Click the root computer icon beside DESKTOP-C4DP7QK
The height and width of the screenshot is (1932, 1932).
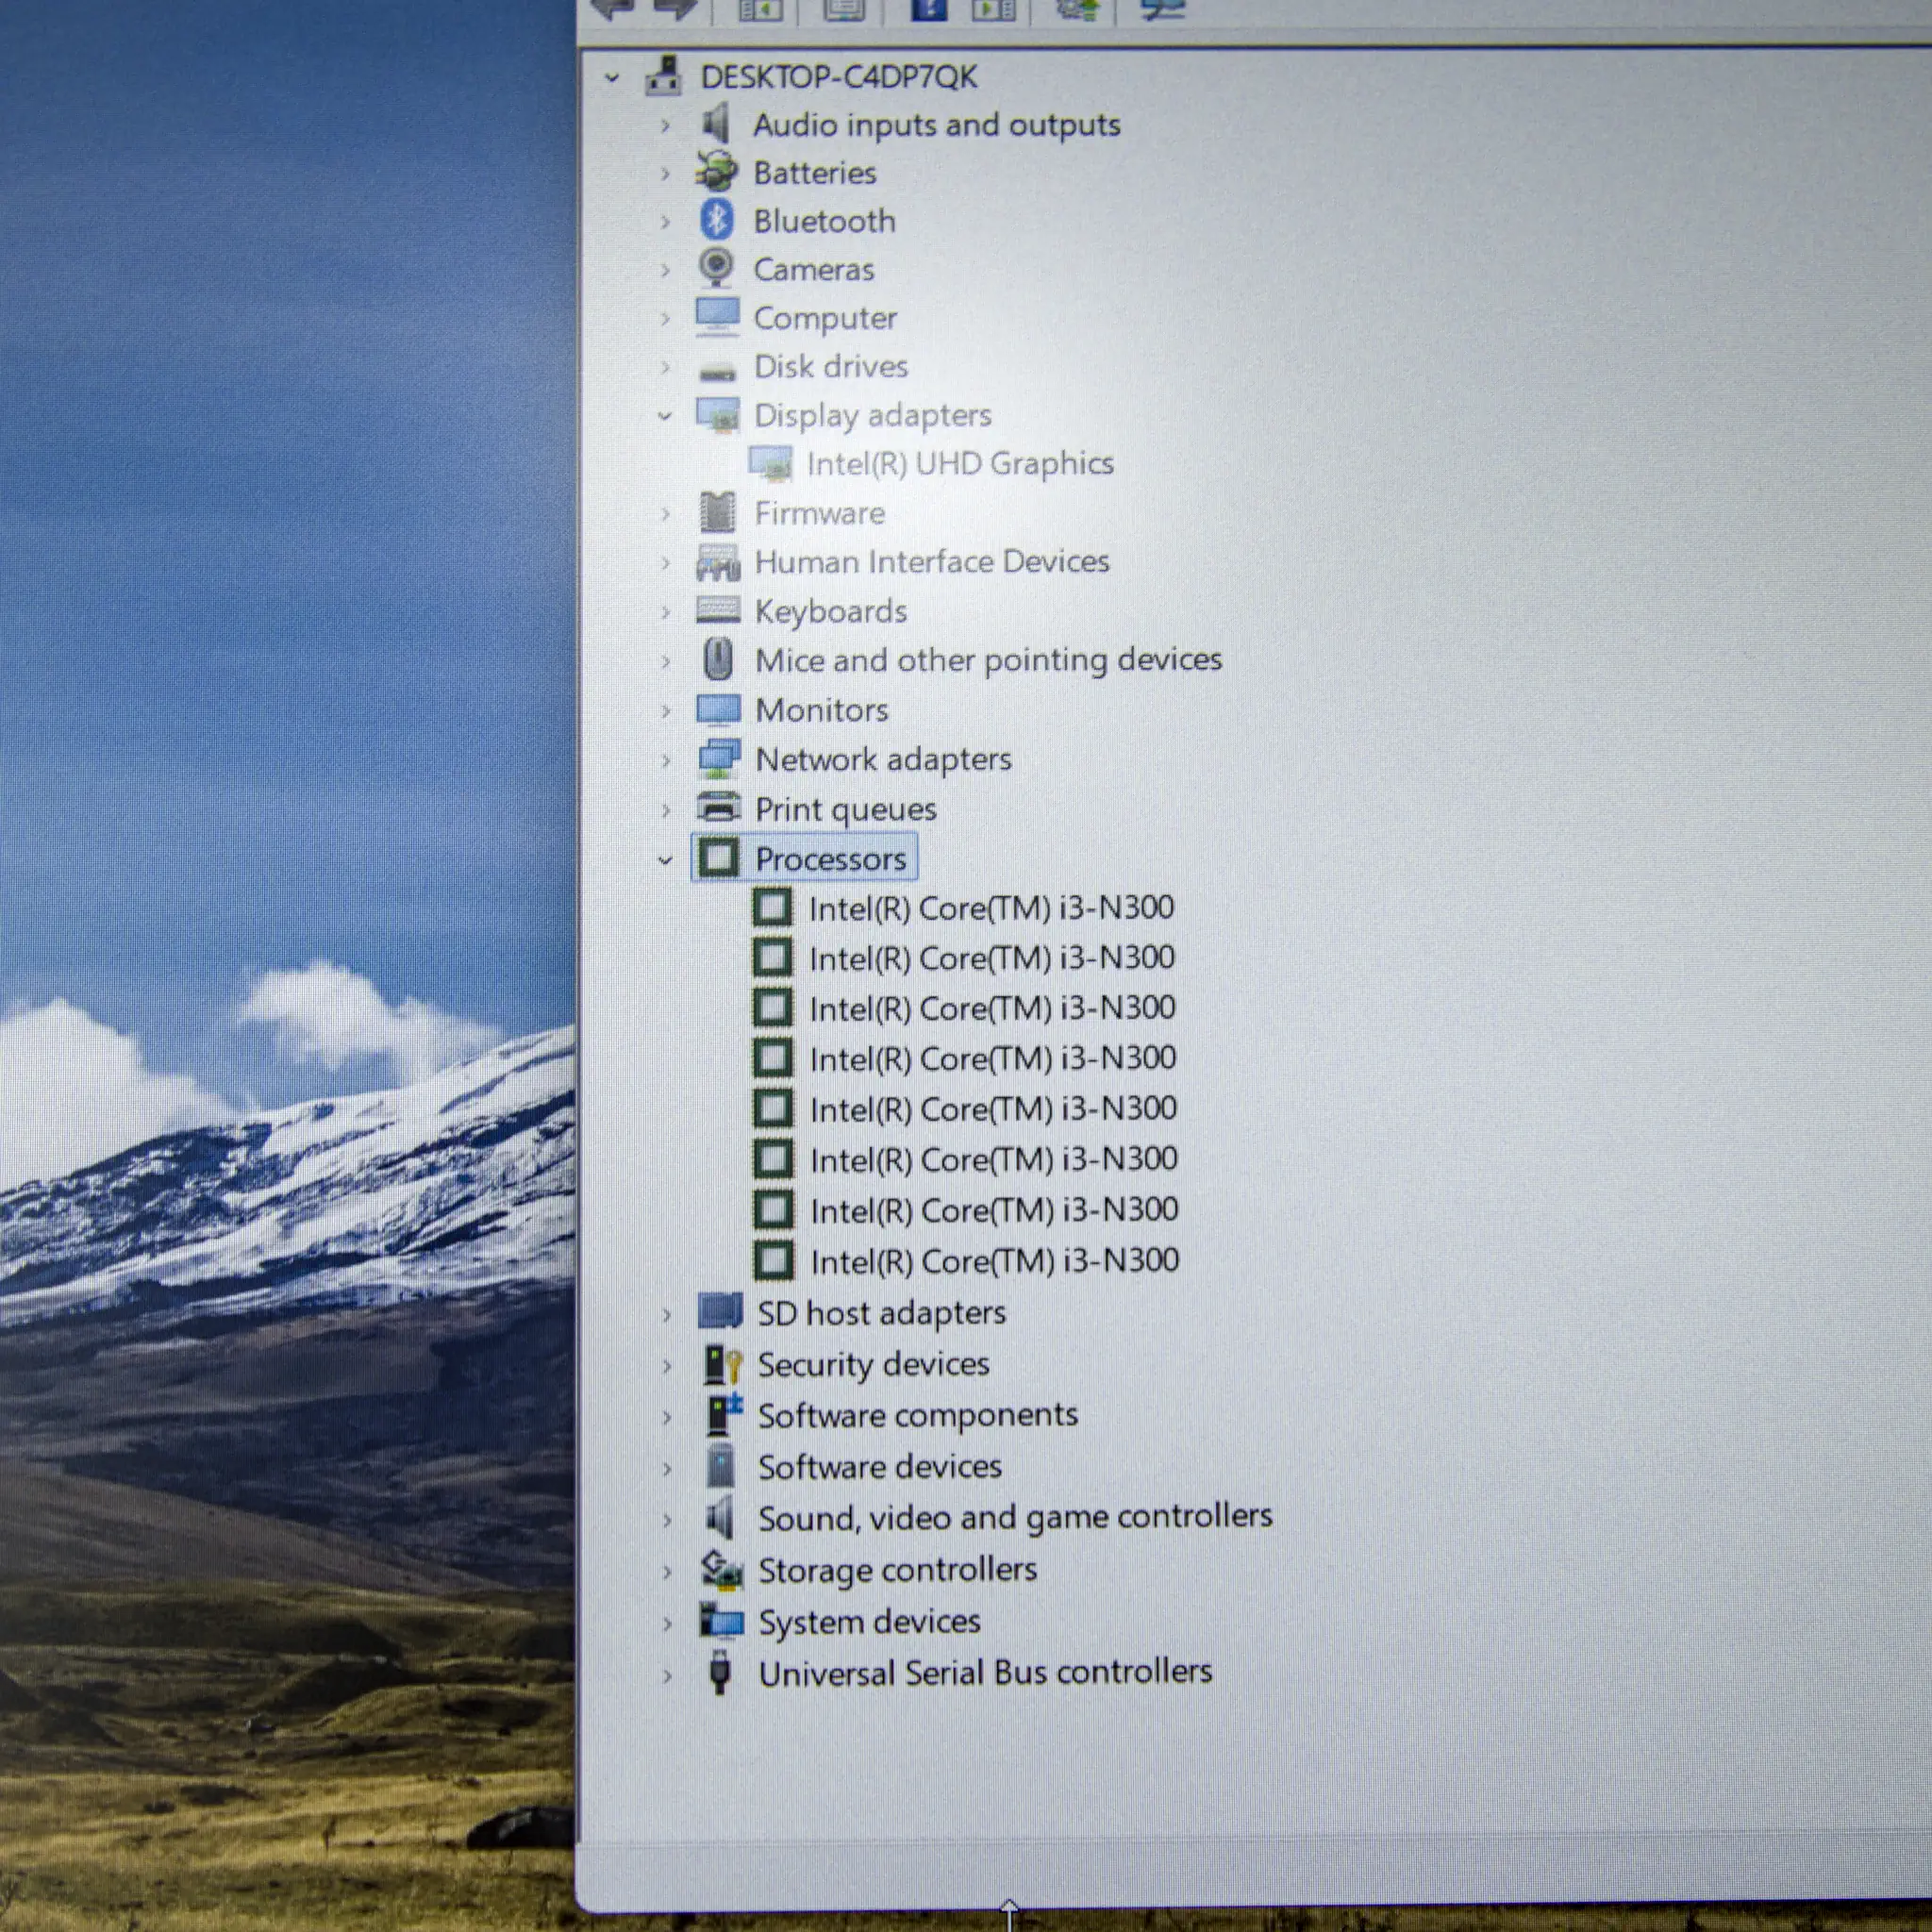click(663, 76)
